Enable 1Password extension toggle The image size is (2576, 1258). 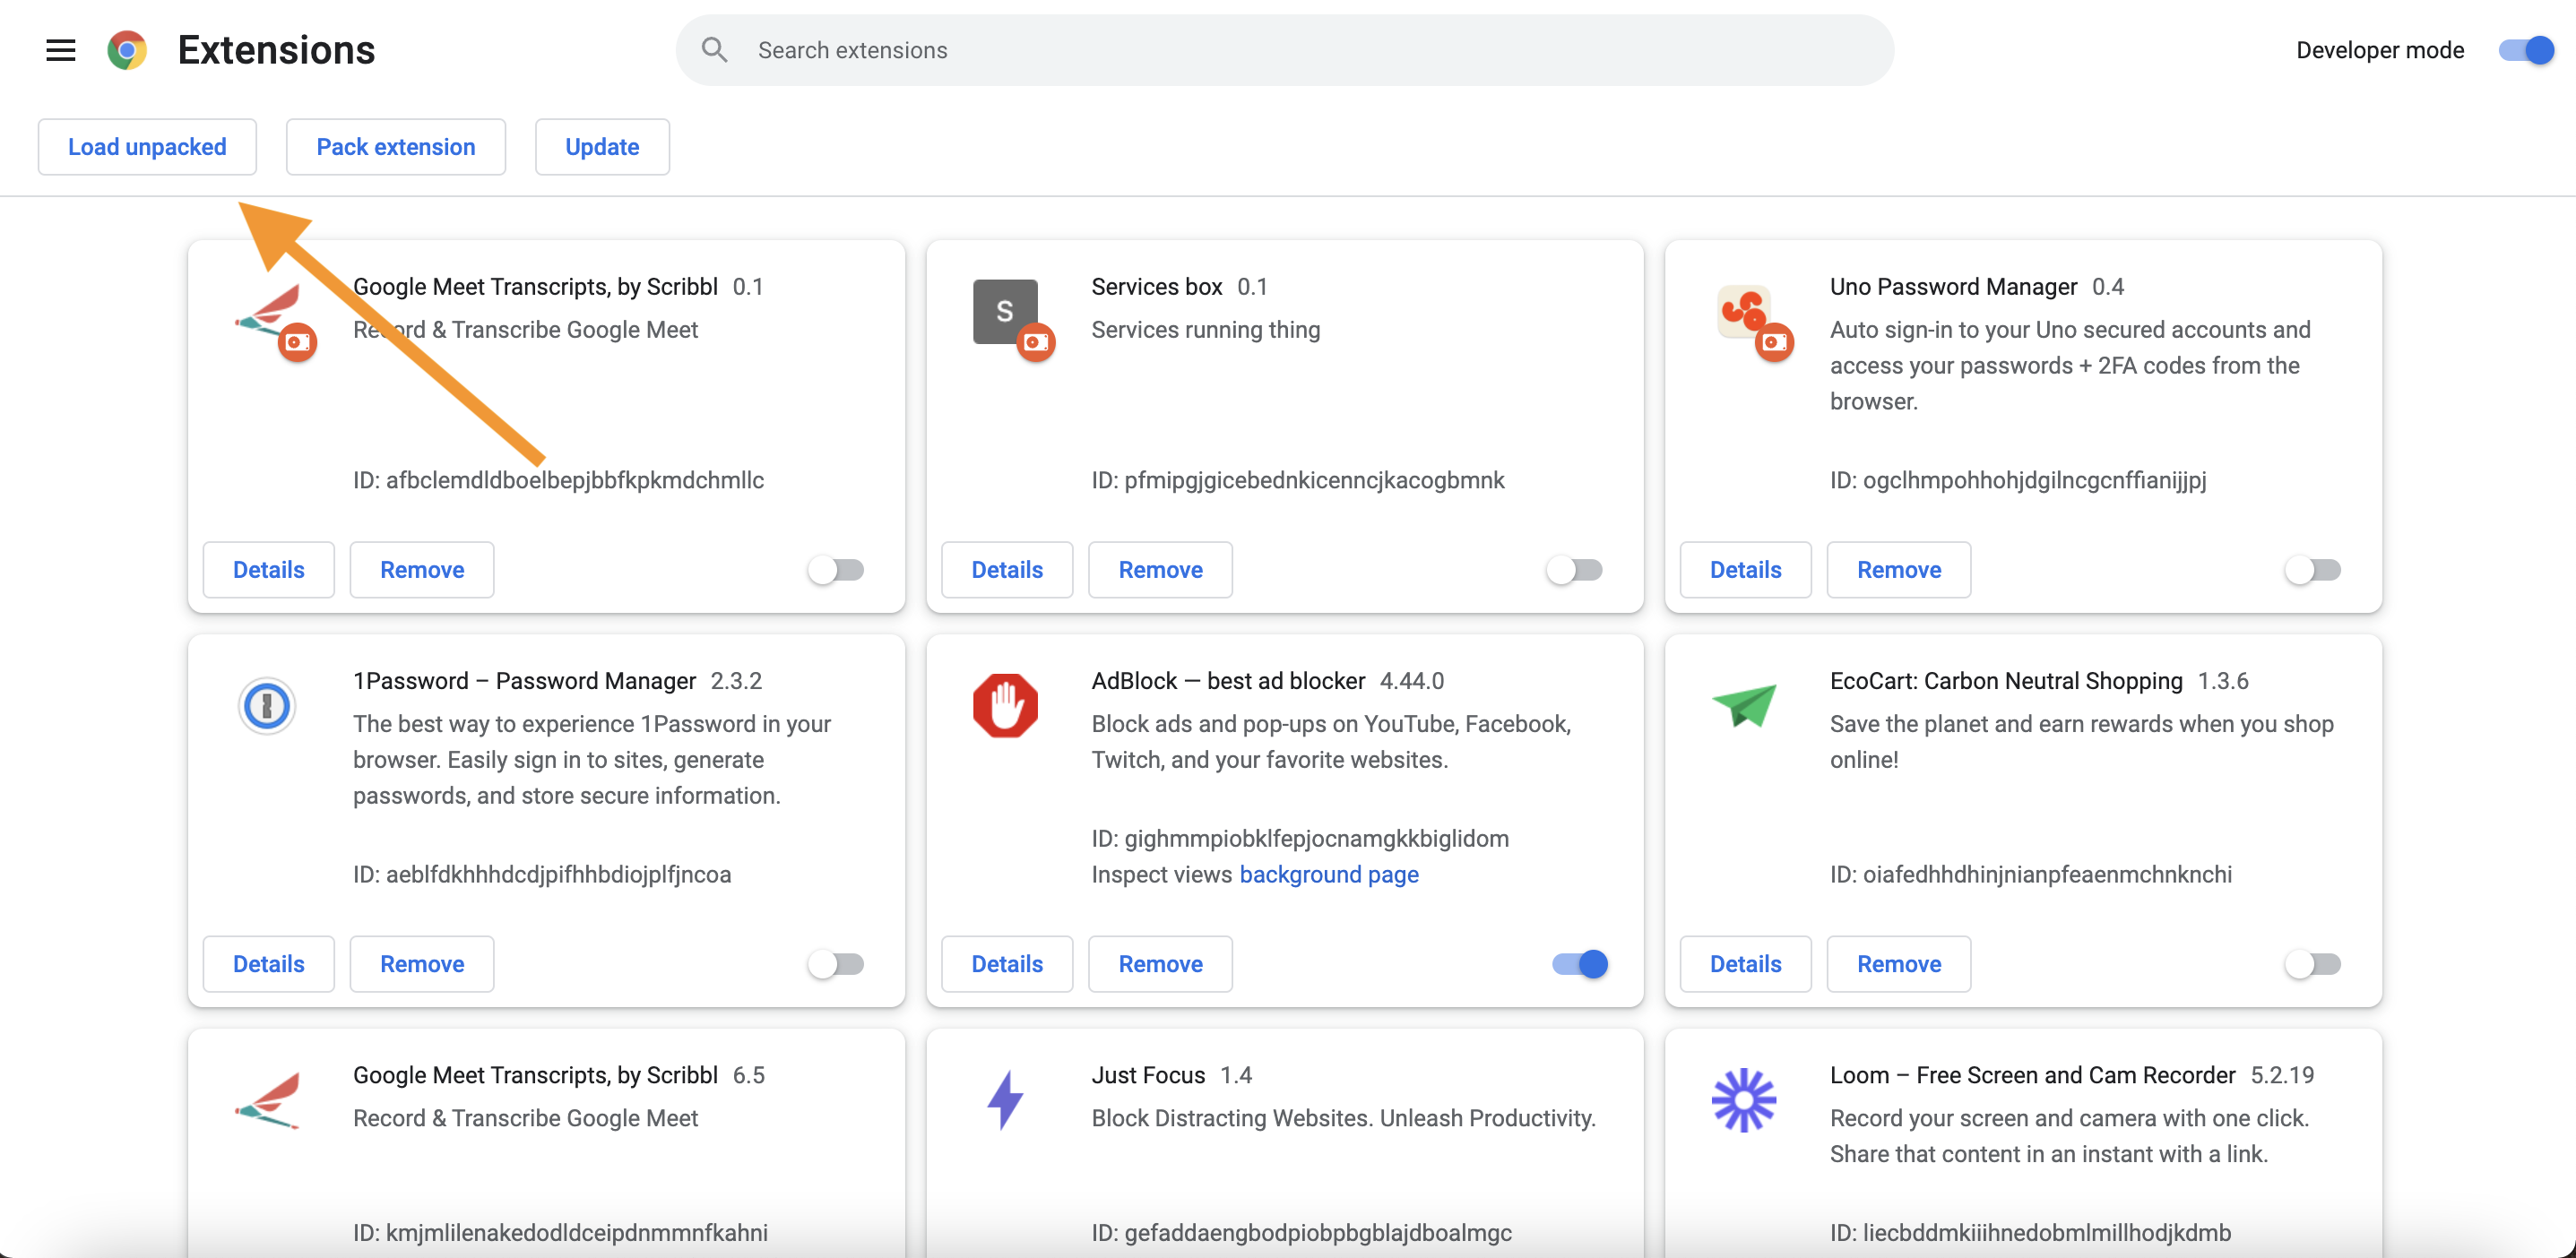point(836,964)
